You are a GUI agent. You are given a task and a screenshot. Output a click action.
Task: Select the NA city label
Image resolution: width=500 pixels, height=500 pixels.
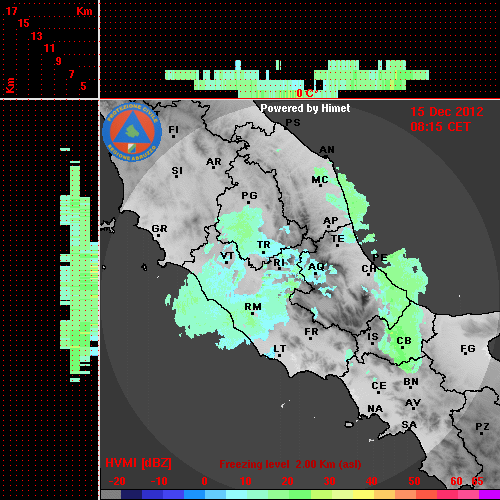pos(375,409)
